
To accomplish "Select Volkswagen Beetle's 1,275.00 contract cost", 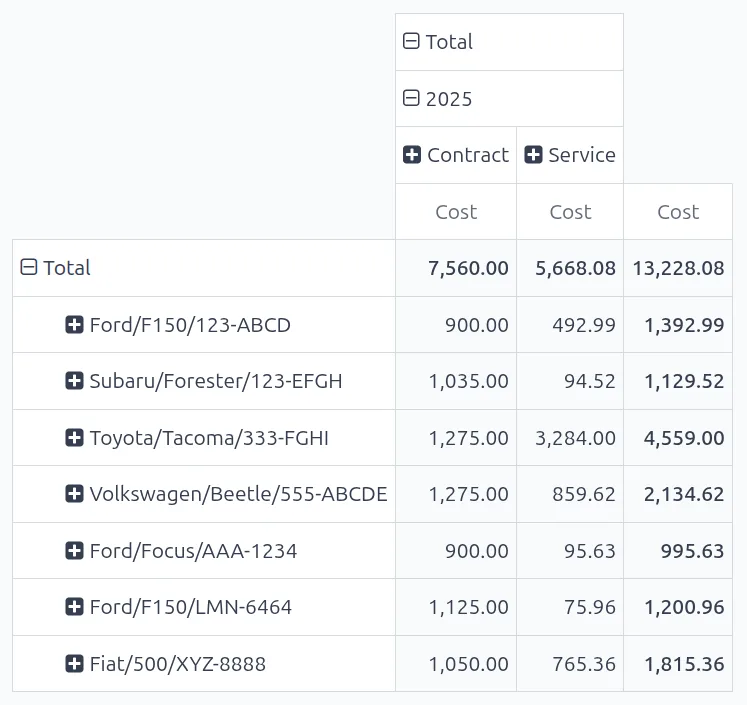I will pos(456,494).
